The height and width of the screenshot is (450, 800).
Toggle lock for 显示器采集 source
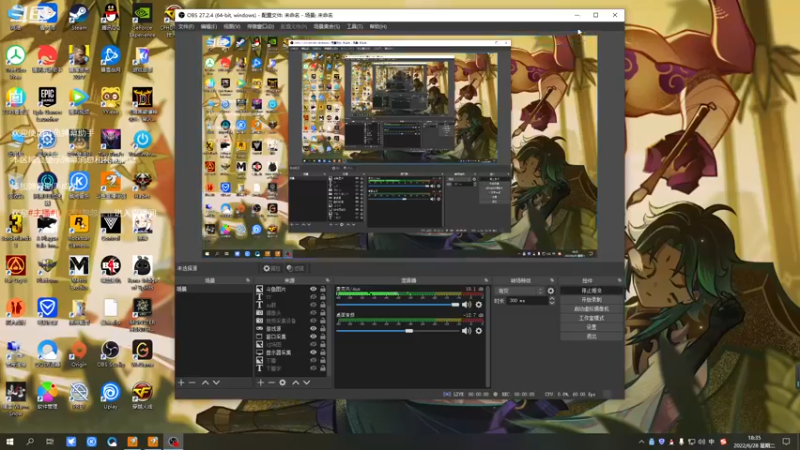[x=322, y=353]
